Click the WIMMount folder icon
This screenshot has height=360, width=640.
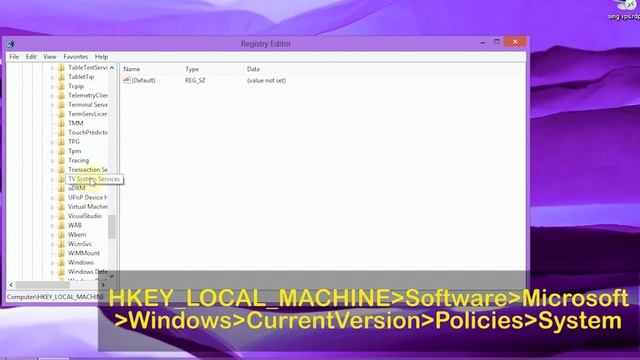(x=61, y=253)
